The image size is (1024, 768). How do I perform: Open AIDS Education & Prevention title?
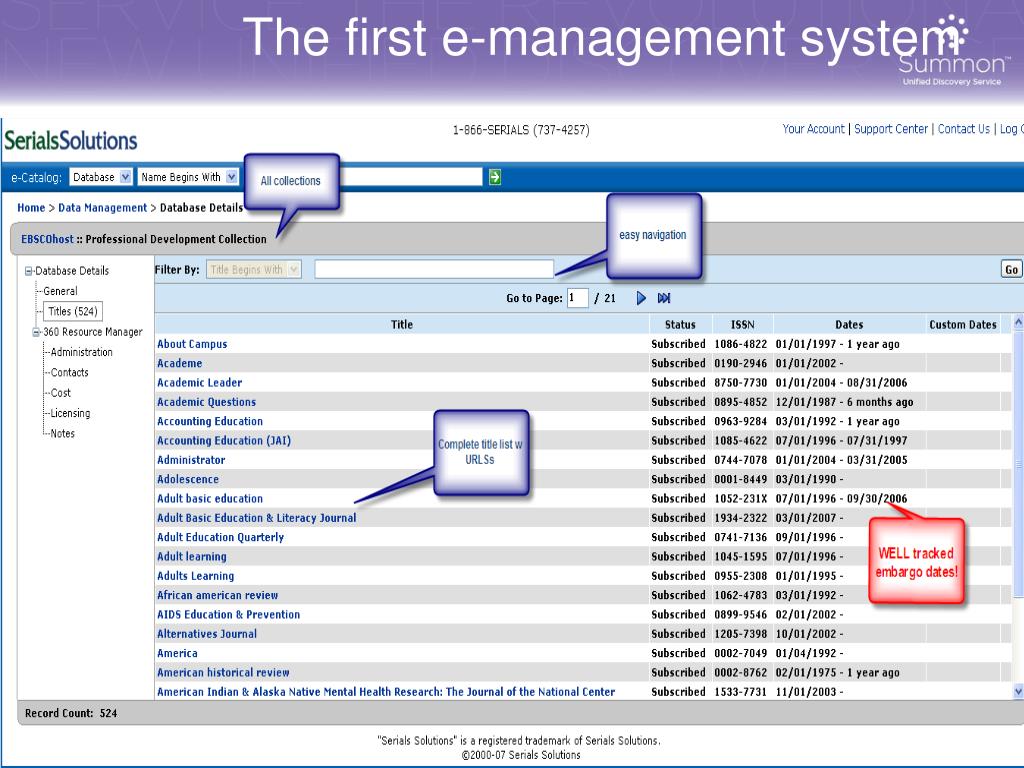(229, 615)
